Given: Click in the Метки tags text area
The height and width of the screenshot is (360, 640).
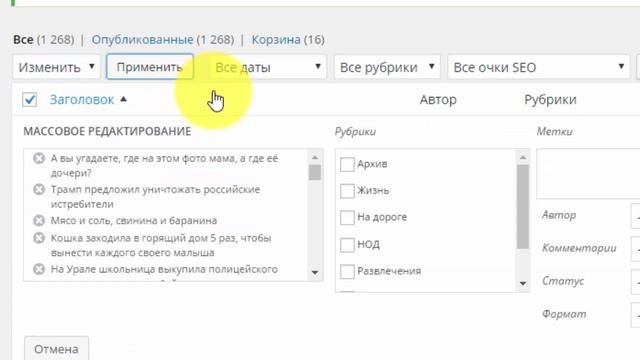Looking at the screenshot, I should pos(588,174).
